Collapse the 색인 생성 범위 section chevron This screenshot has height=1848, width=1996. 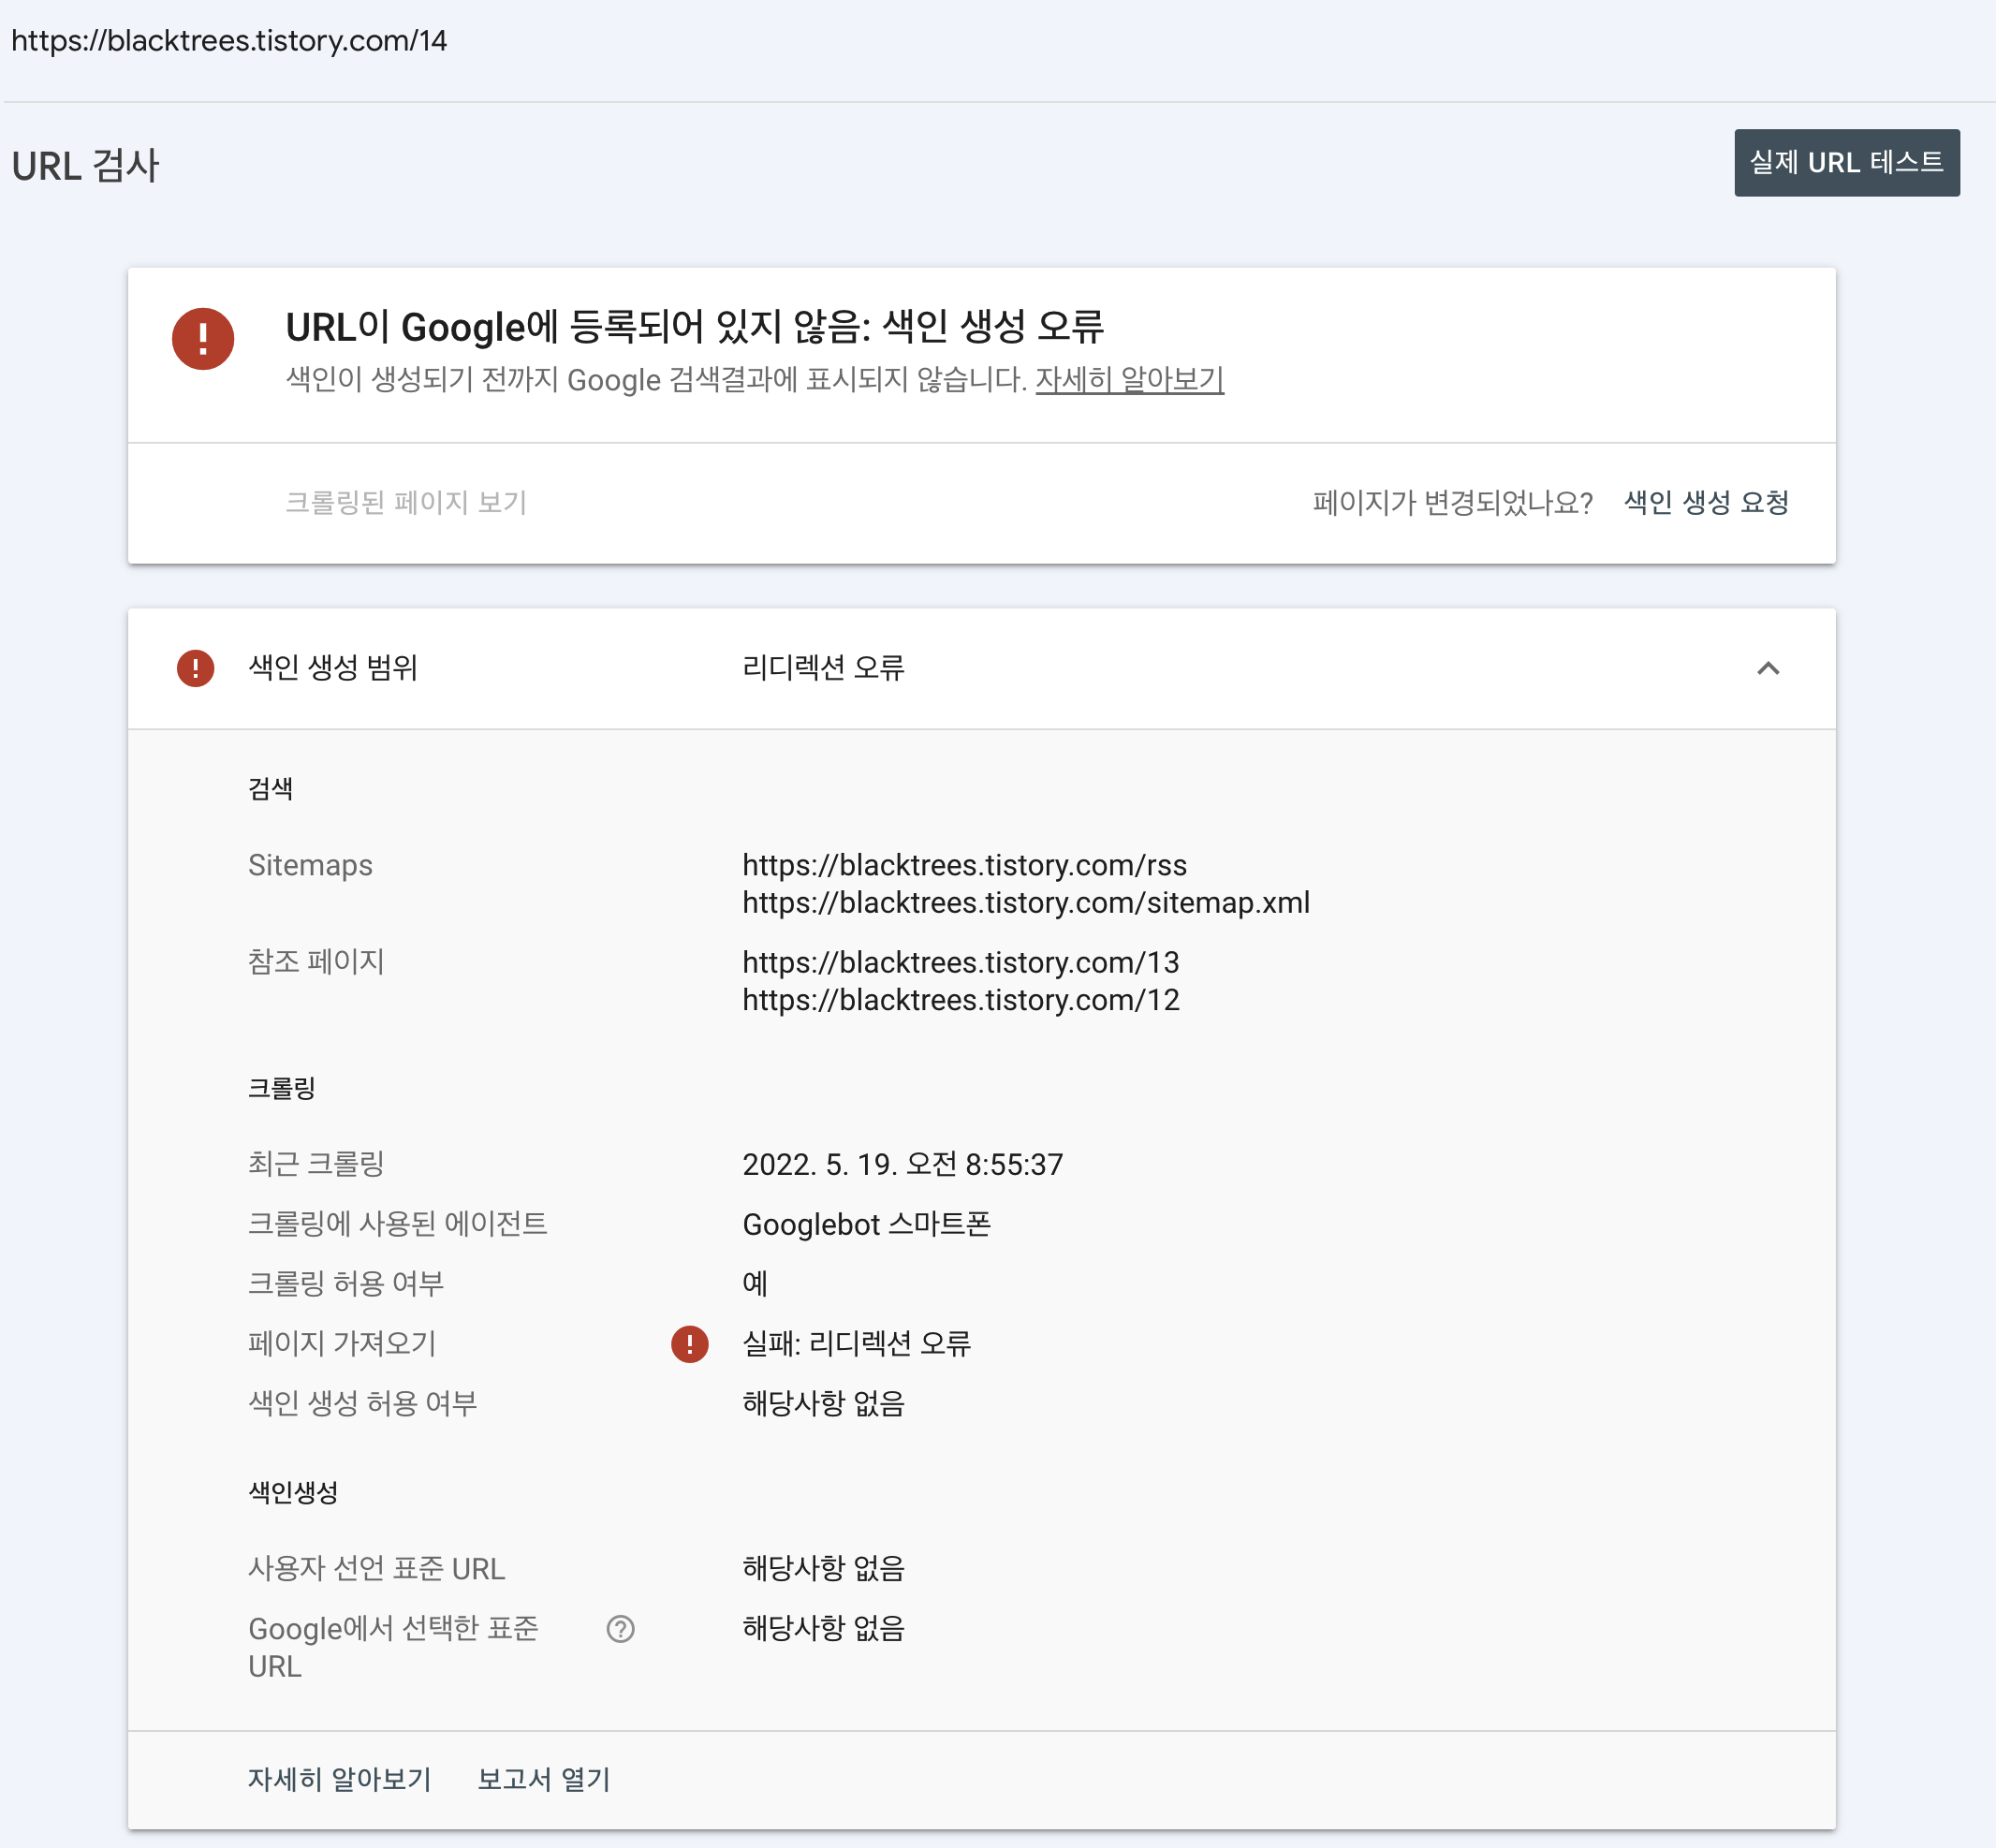[1768, 668]
